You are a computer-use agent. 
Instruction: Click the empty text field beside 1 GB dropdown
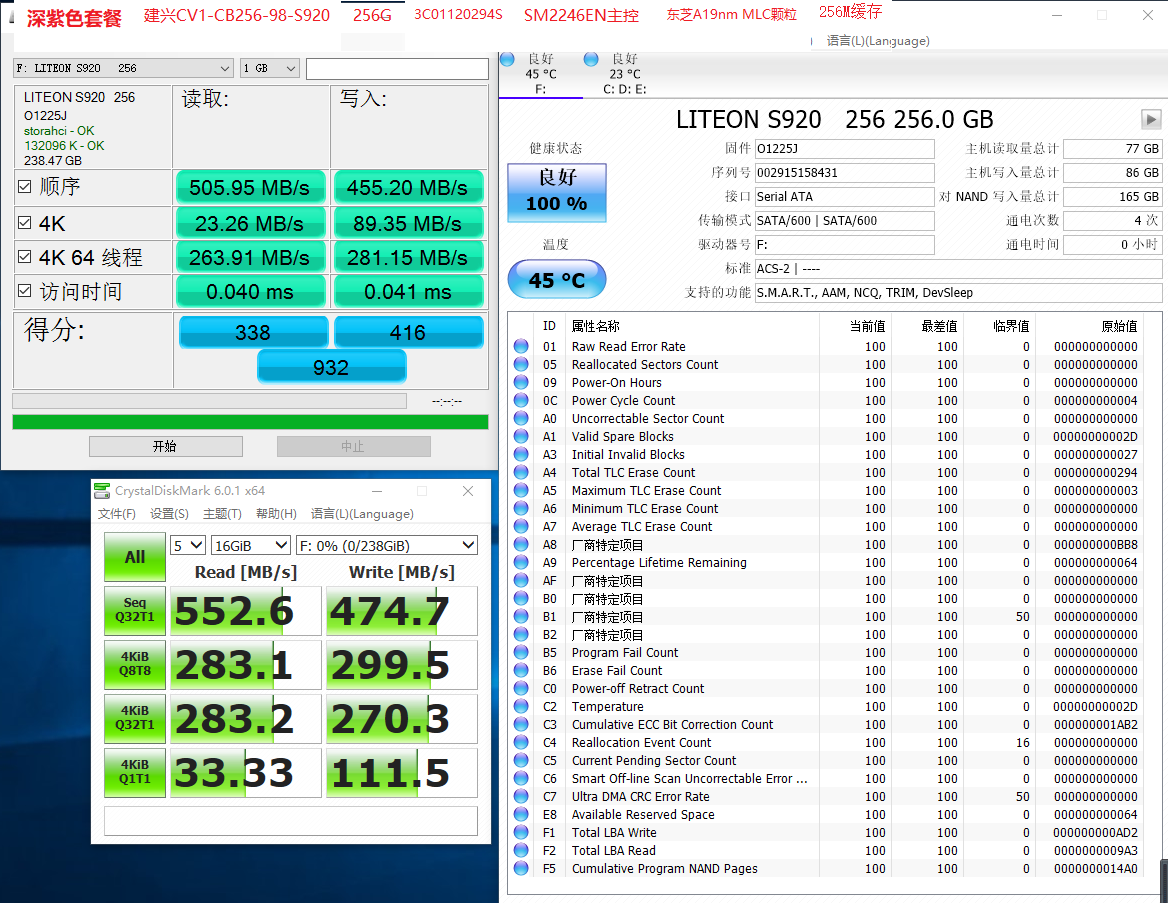click(397, 69)
